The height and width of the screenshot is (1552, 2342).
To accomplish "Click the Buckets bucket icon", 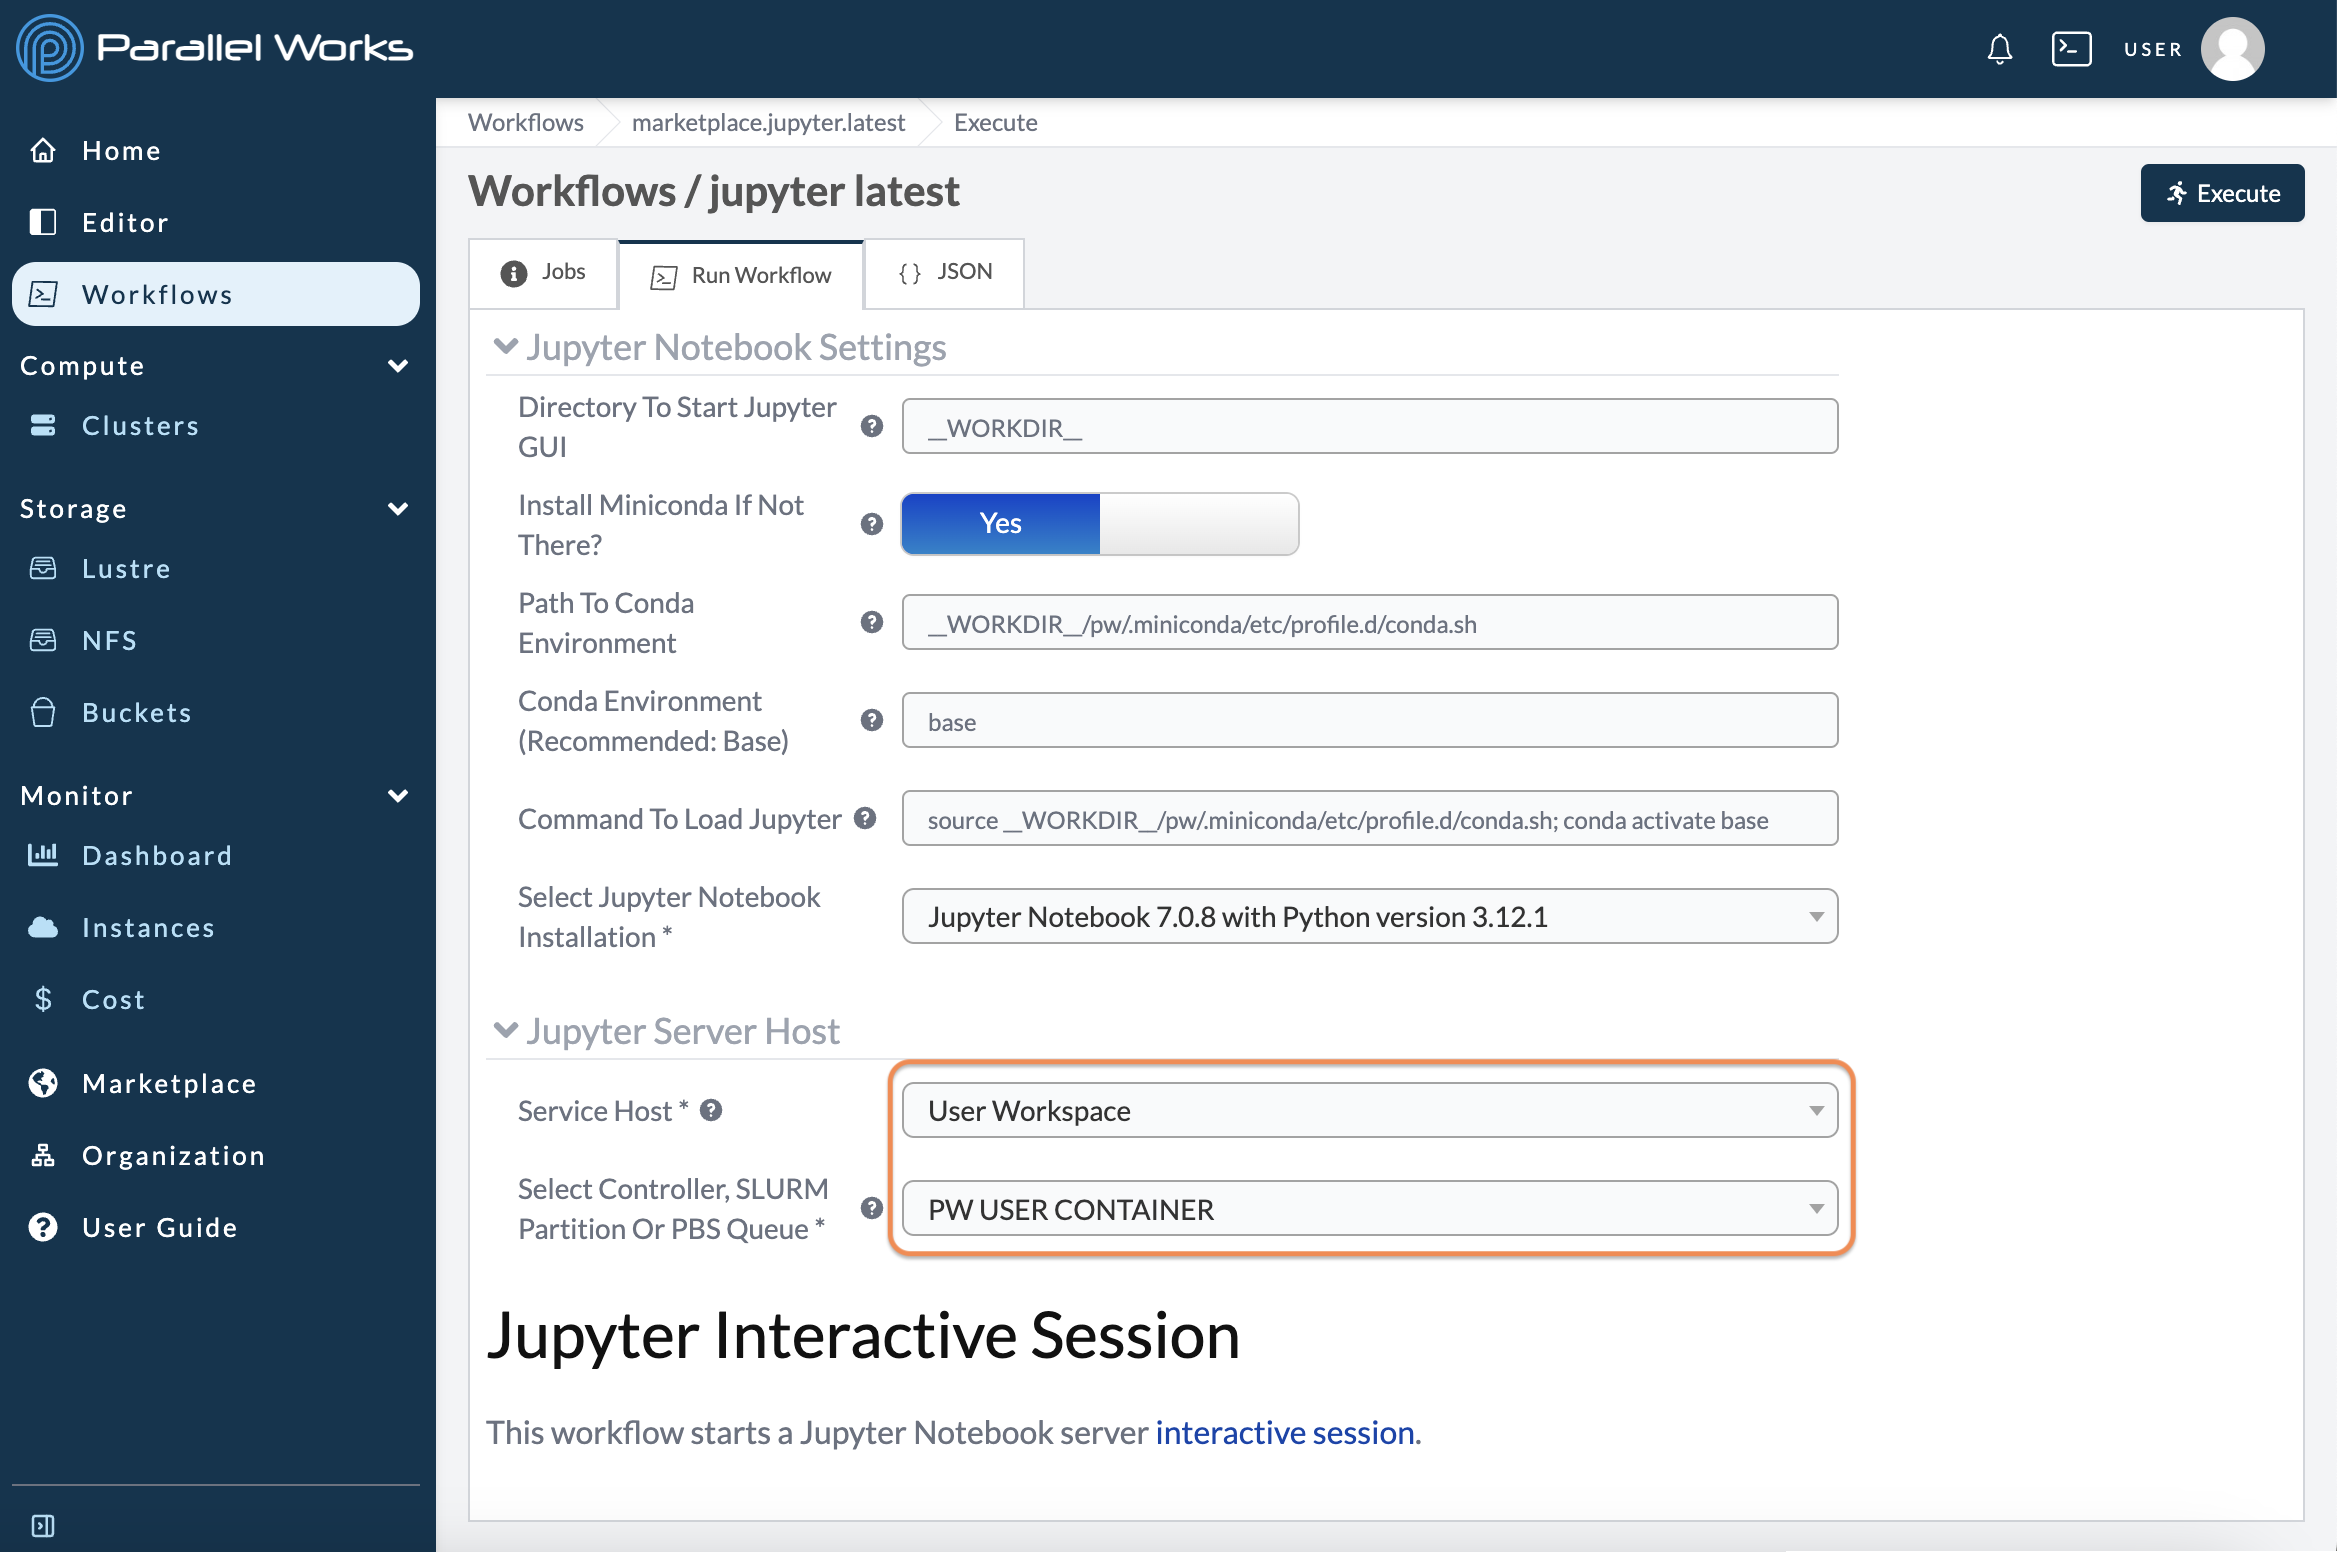I will click(43, 712).
